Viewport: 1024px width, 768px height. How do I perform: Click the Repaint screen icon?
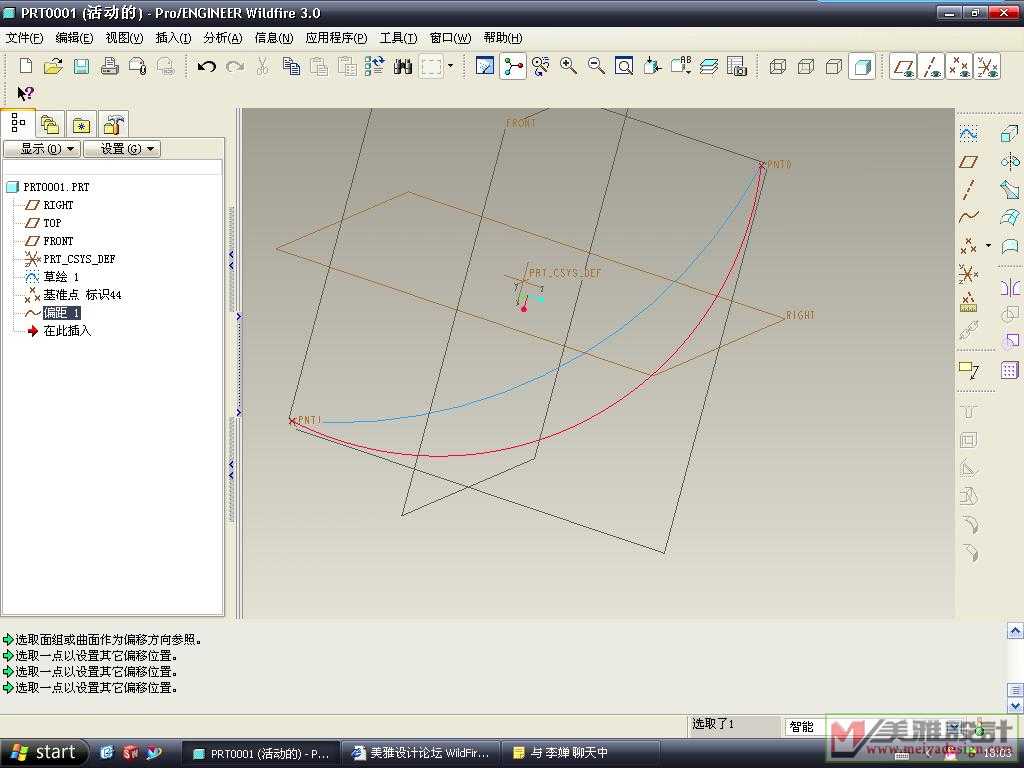485,66
